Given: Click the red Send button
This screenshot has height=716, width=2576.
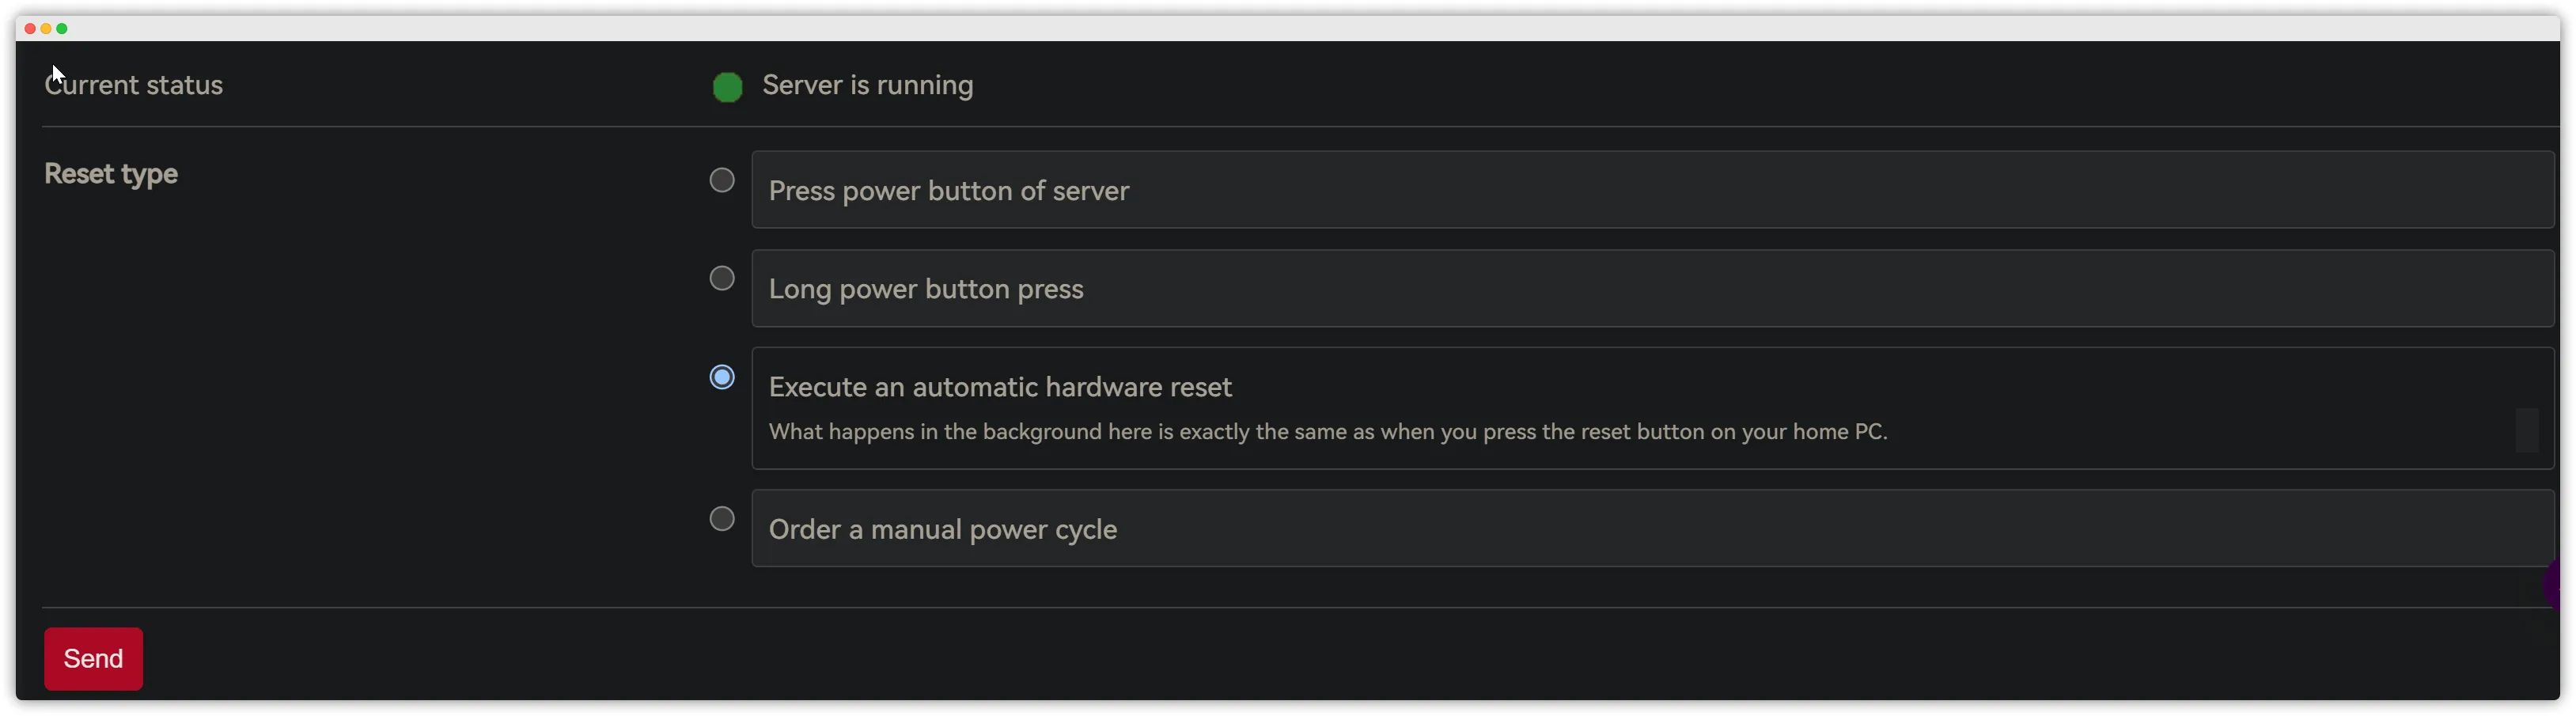Looking at the screenshot, I should click(x=93, y=658).
